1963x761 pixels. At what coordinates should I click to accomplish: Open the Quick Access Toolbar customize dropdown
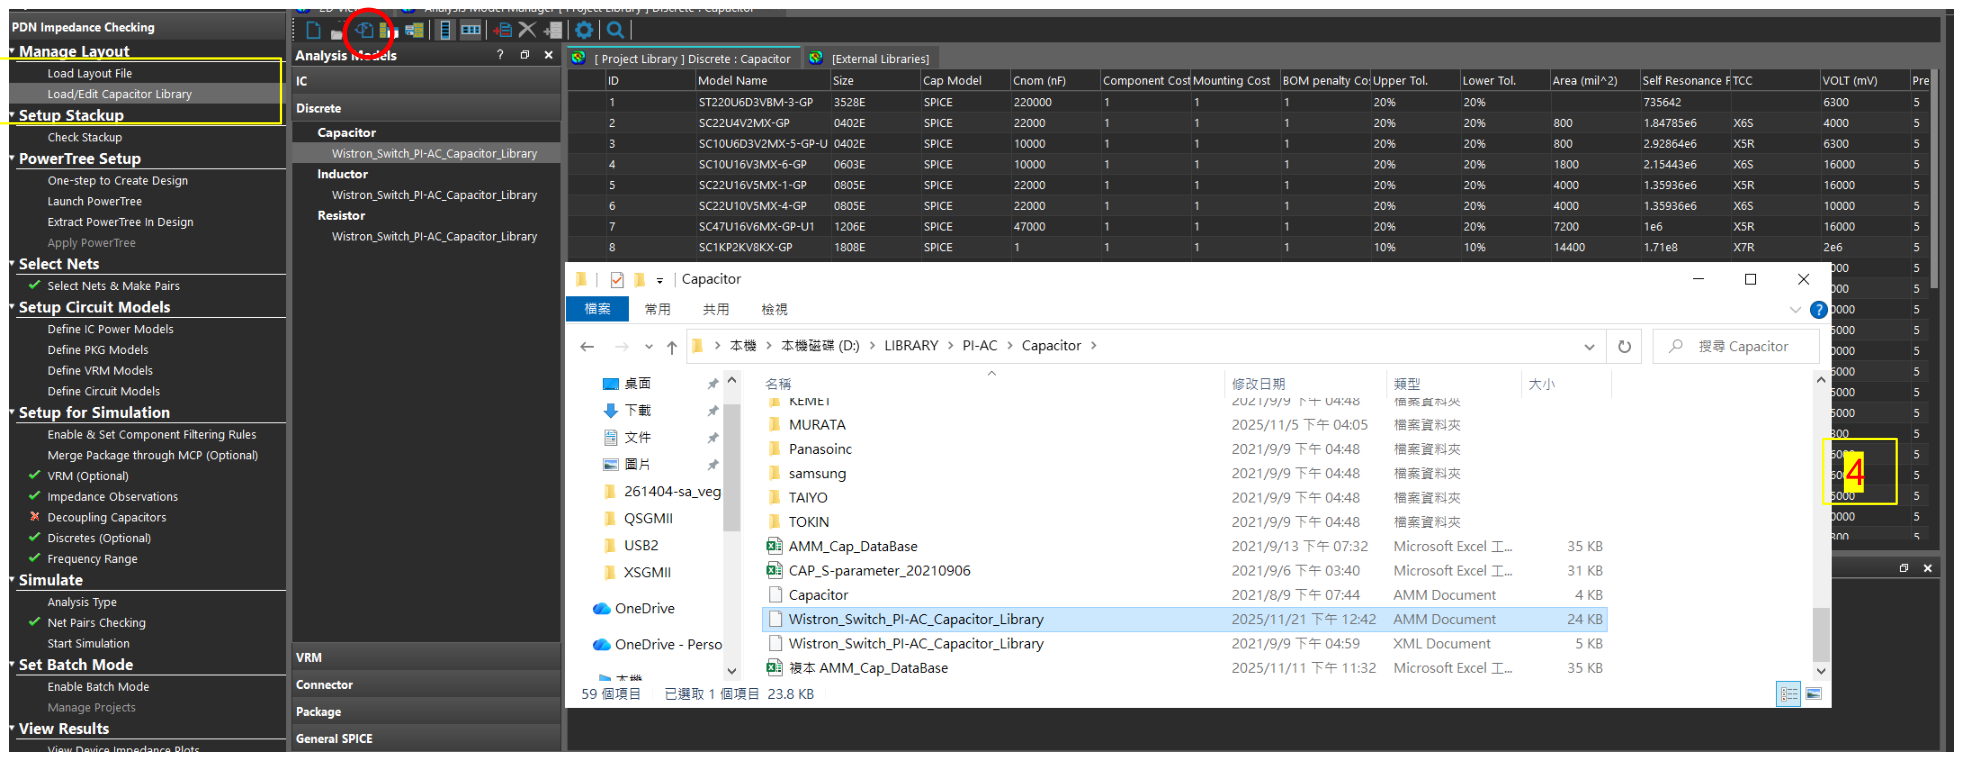[x=660, y=280]
